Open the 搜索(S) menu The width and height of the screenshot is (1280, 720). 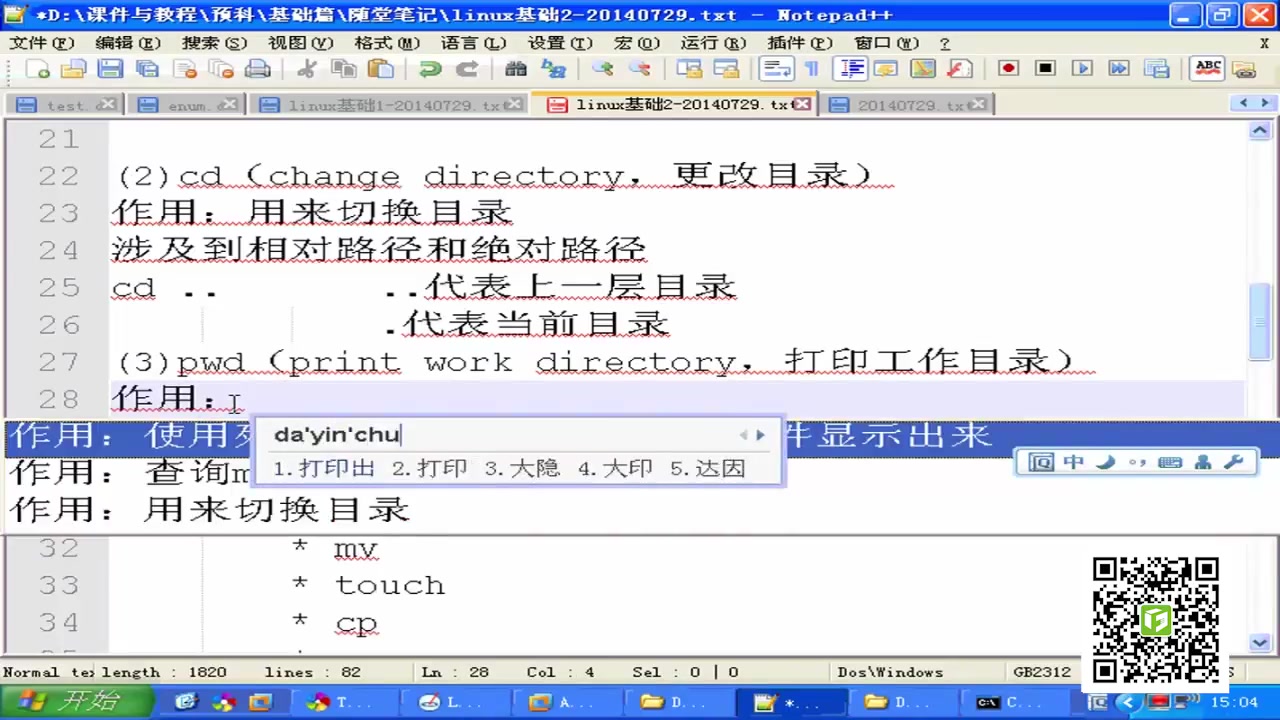point(214,43)
